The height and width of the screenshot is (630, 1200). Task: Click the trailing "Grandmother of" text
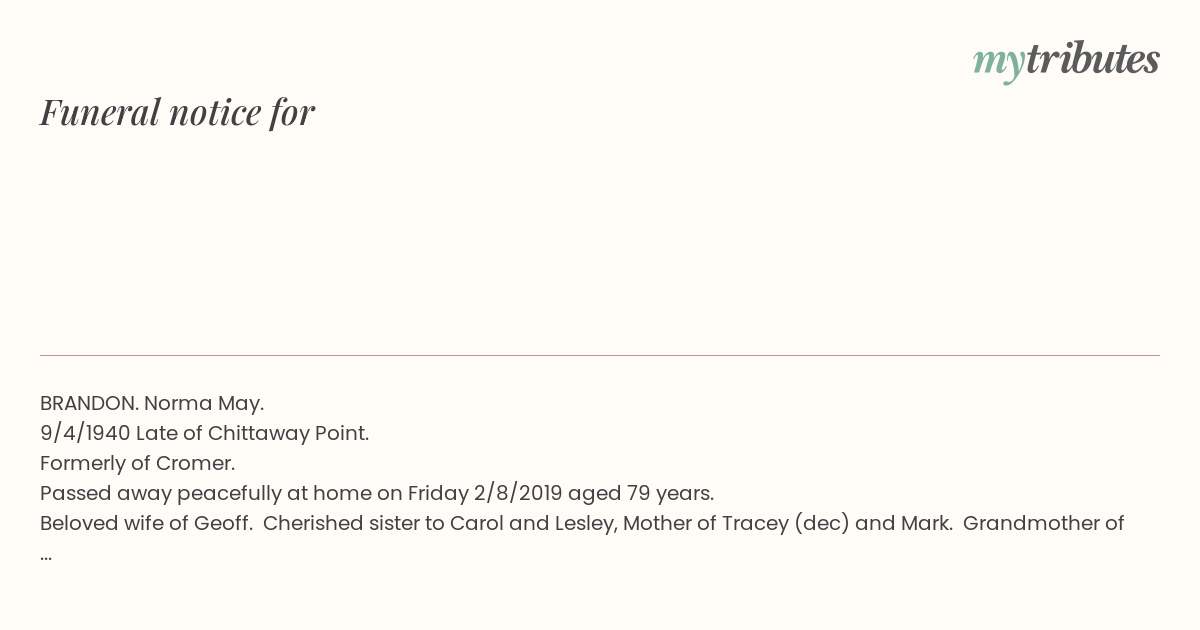(x=1044, y=523)
